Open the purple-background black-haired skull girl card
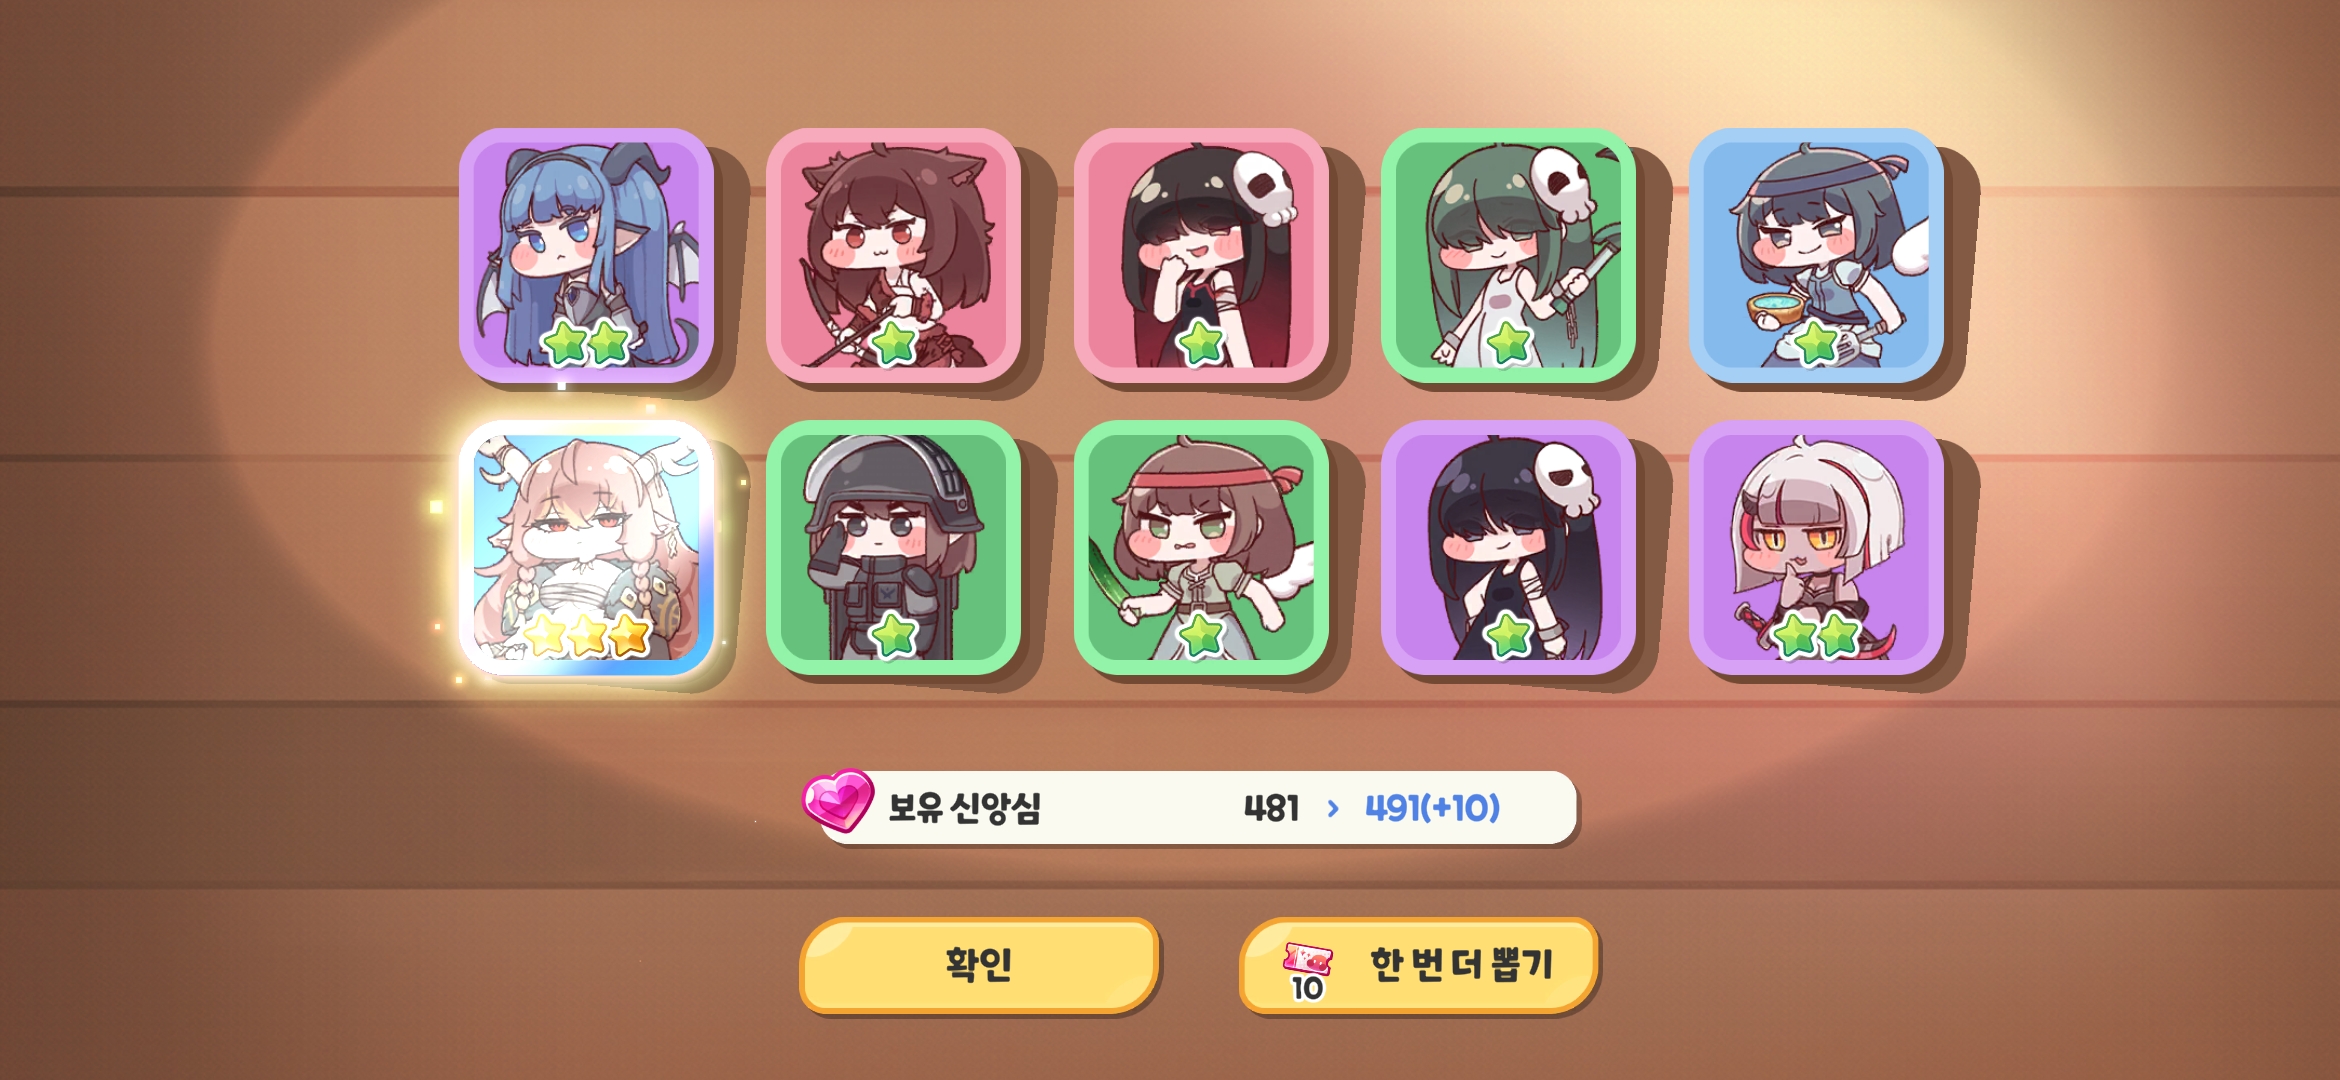 (x=1509, y=548)
